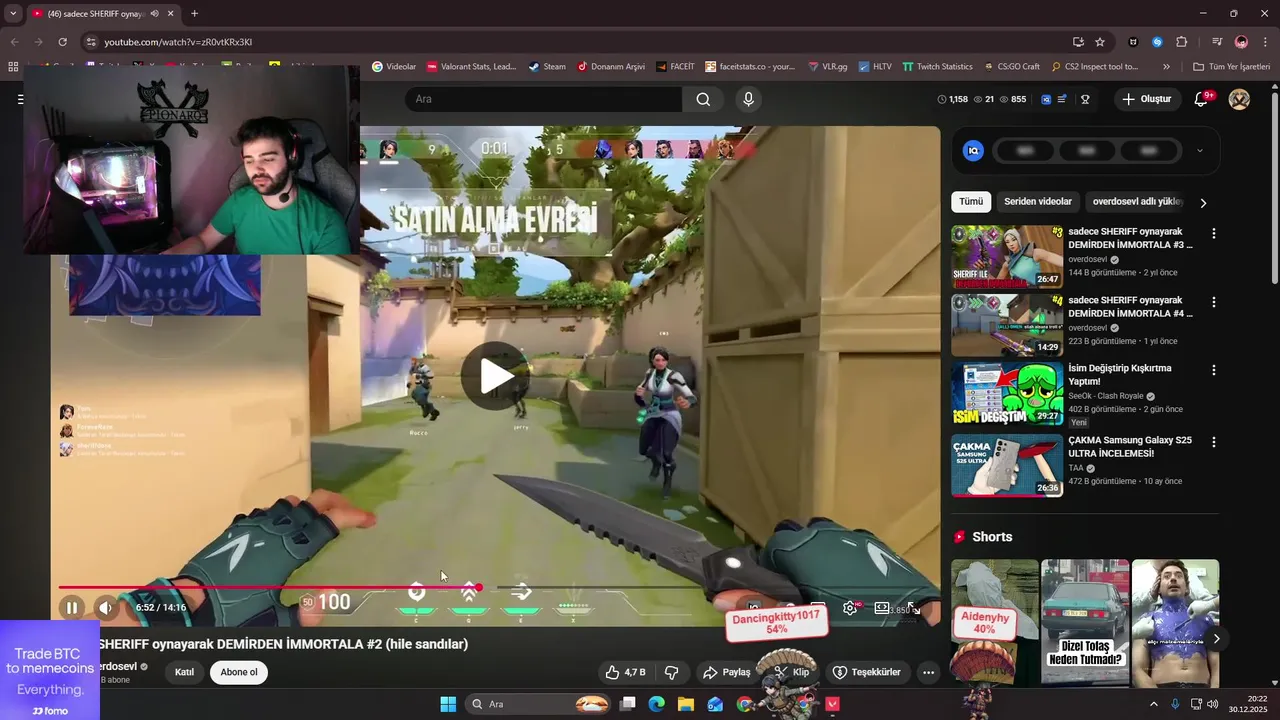Open Microsoft Edge from the taskbar
1280x720 pixels.
(x=656, y=704)
